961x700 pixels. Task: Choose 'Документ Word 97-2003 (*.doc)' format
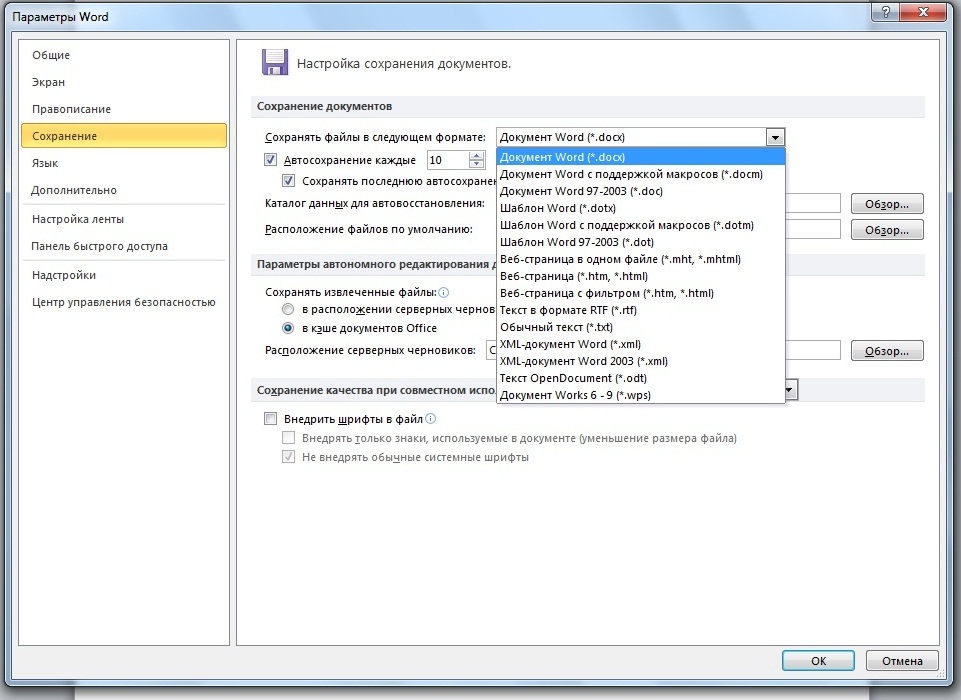pyautogui.click(x=640, y=191)
